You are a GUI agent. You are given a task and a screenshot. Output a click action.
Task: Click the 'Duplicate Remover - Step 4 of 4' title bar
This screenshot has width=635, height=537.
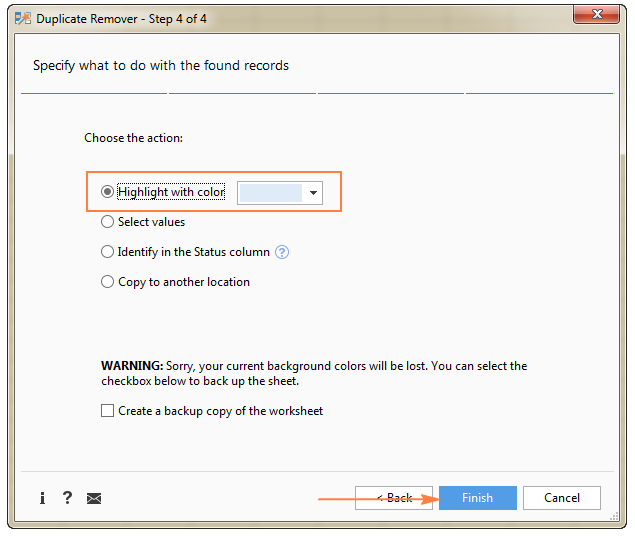point(300,17)
